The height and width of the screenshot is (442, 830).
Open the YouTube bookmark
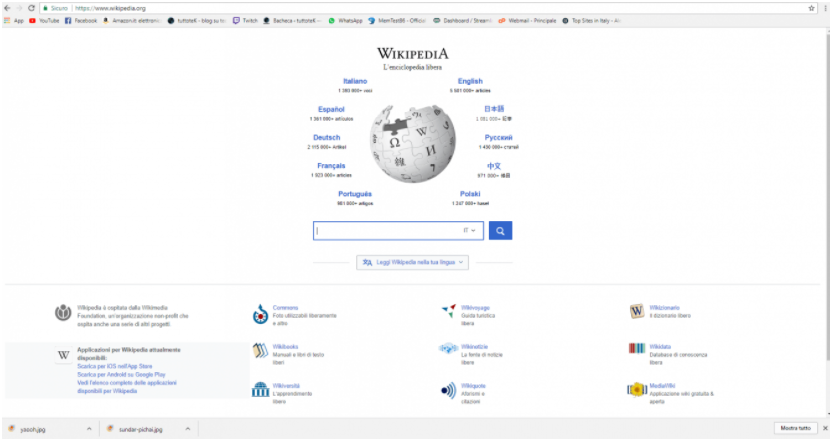click(44, 21)
